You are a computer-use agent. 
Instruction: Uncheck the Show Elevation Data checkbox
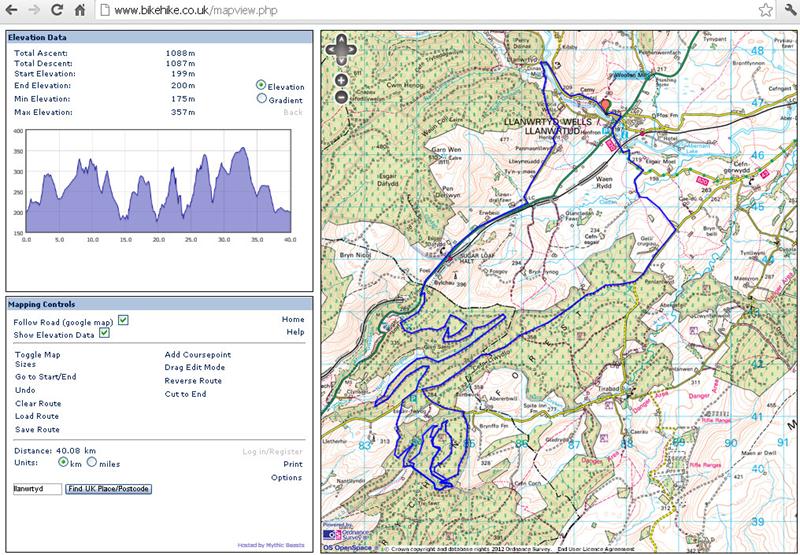coord(104,333)
